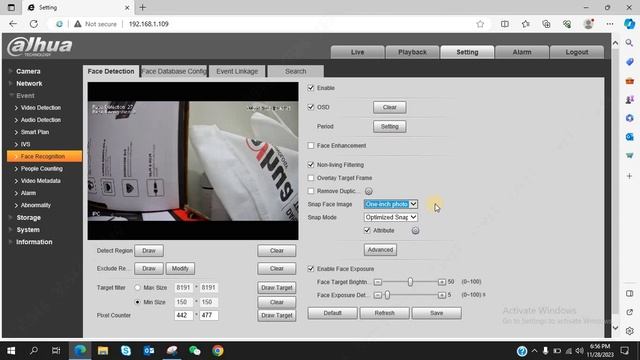This screenshot has width=640, height=360.
Task: Click the help icon next to Remove Duplic
Action: 369,191
